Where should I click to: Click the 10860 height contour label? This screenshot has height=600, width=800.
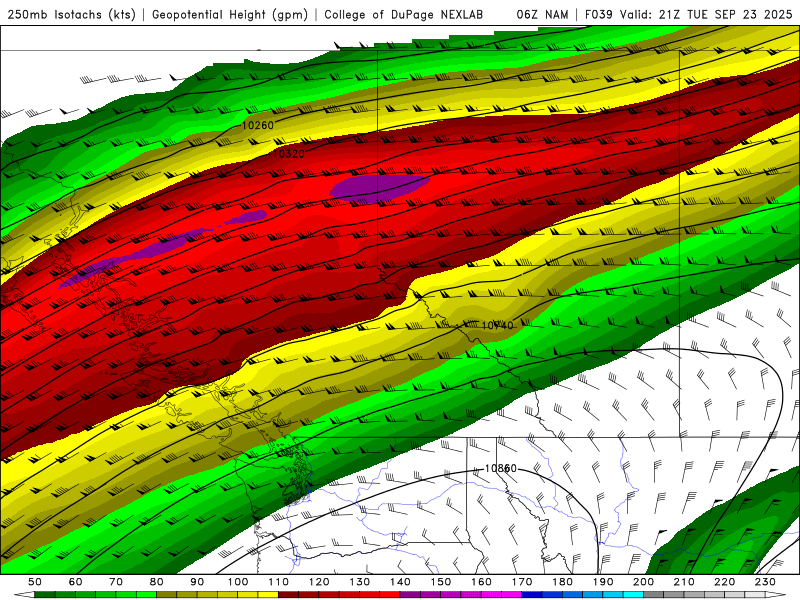coord(501,468)
